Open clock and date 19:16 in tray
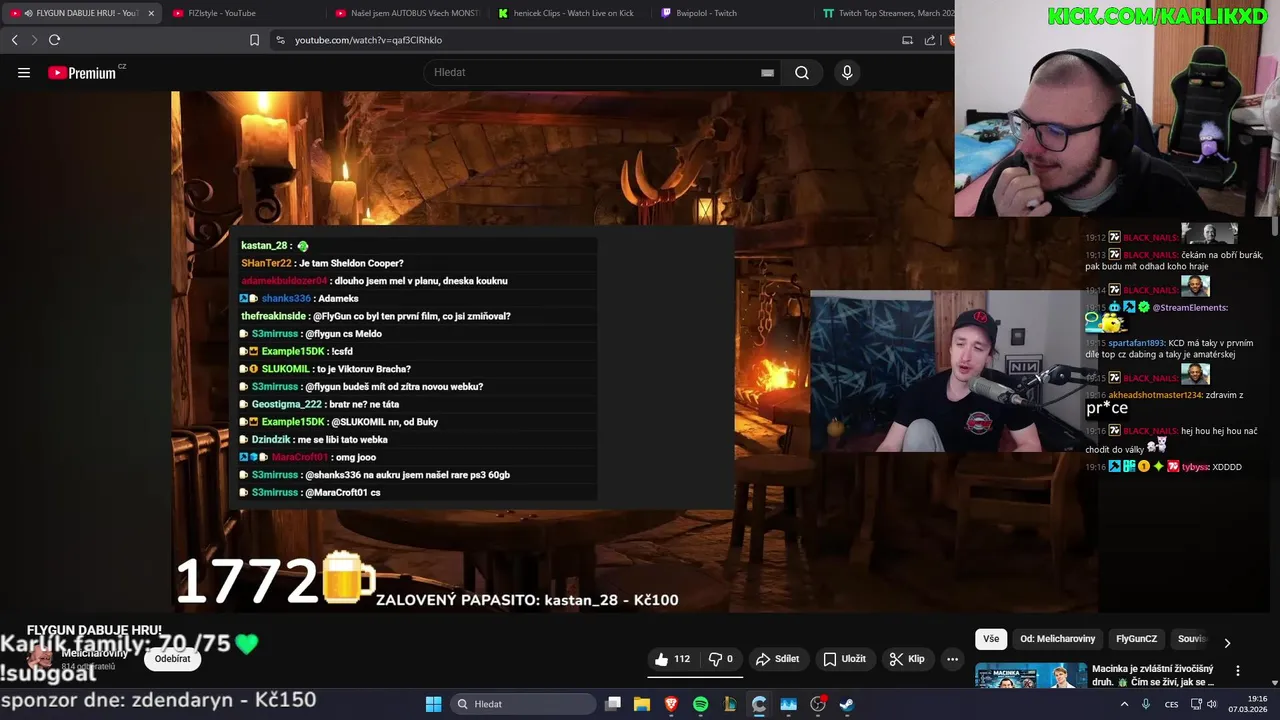 tap(1250, 704)
